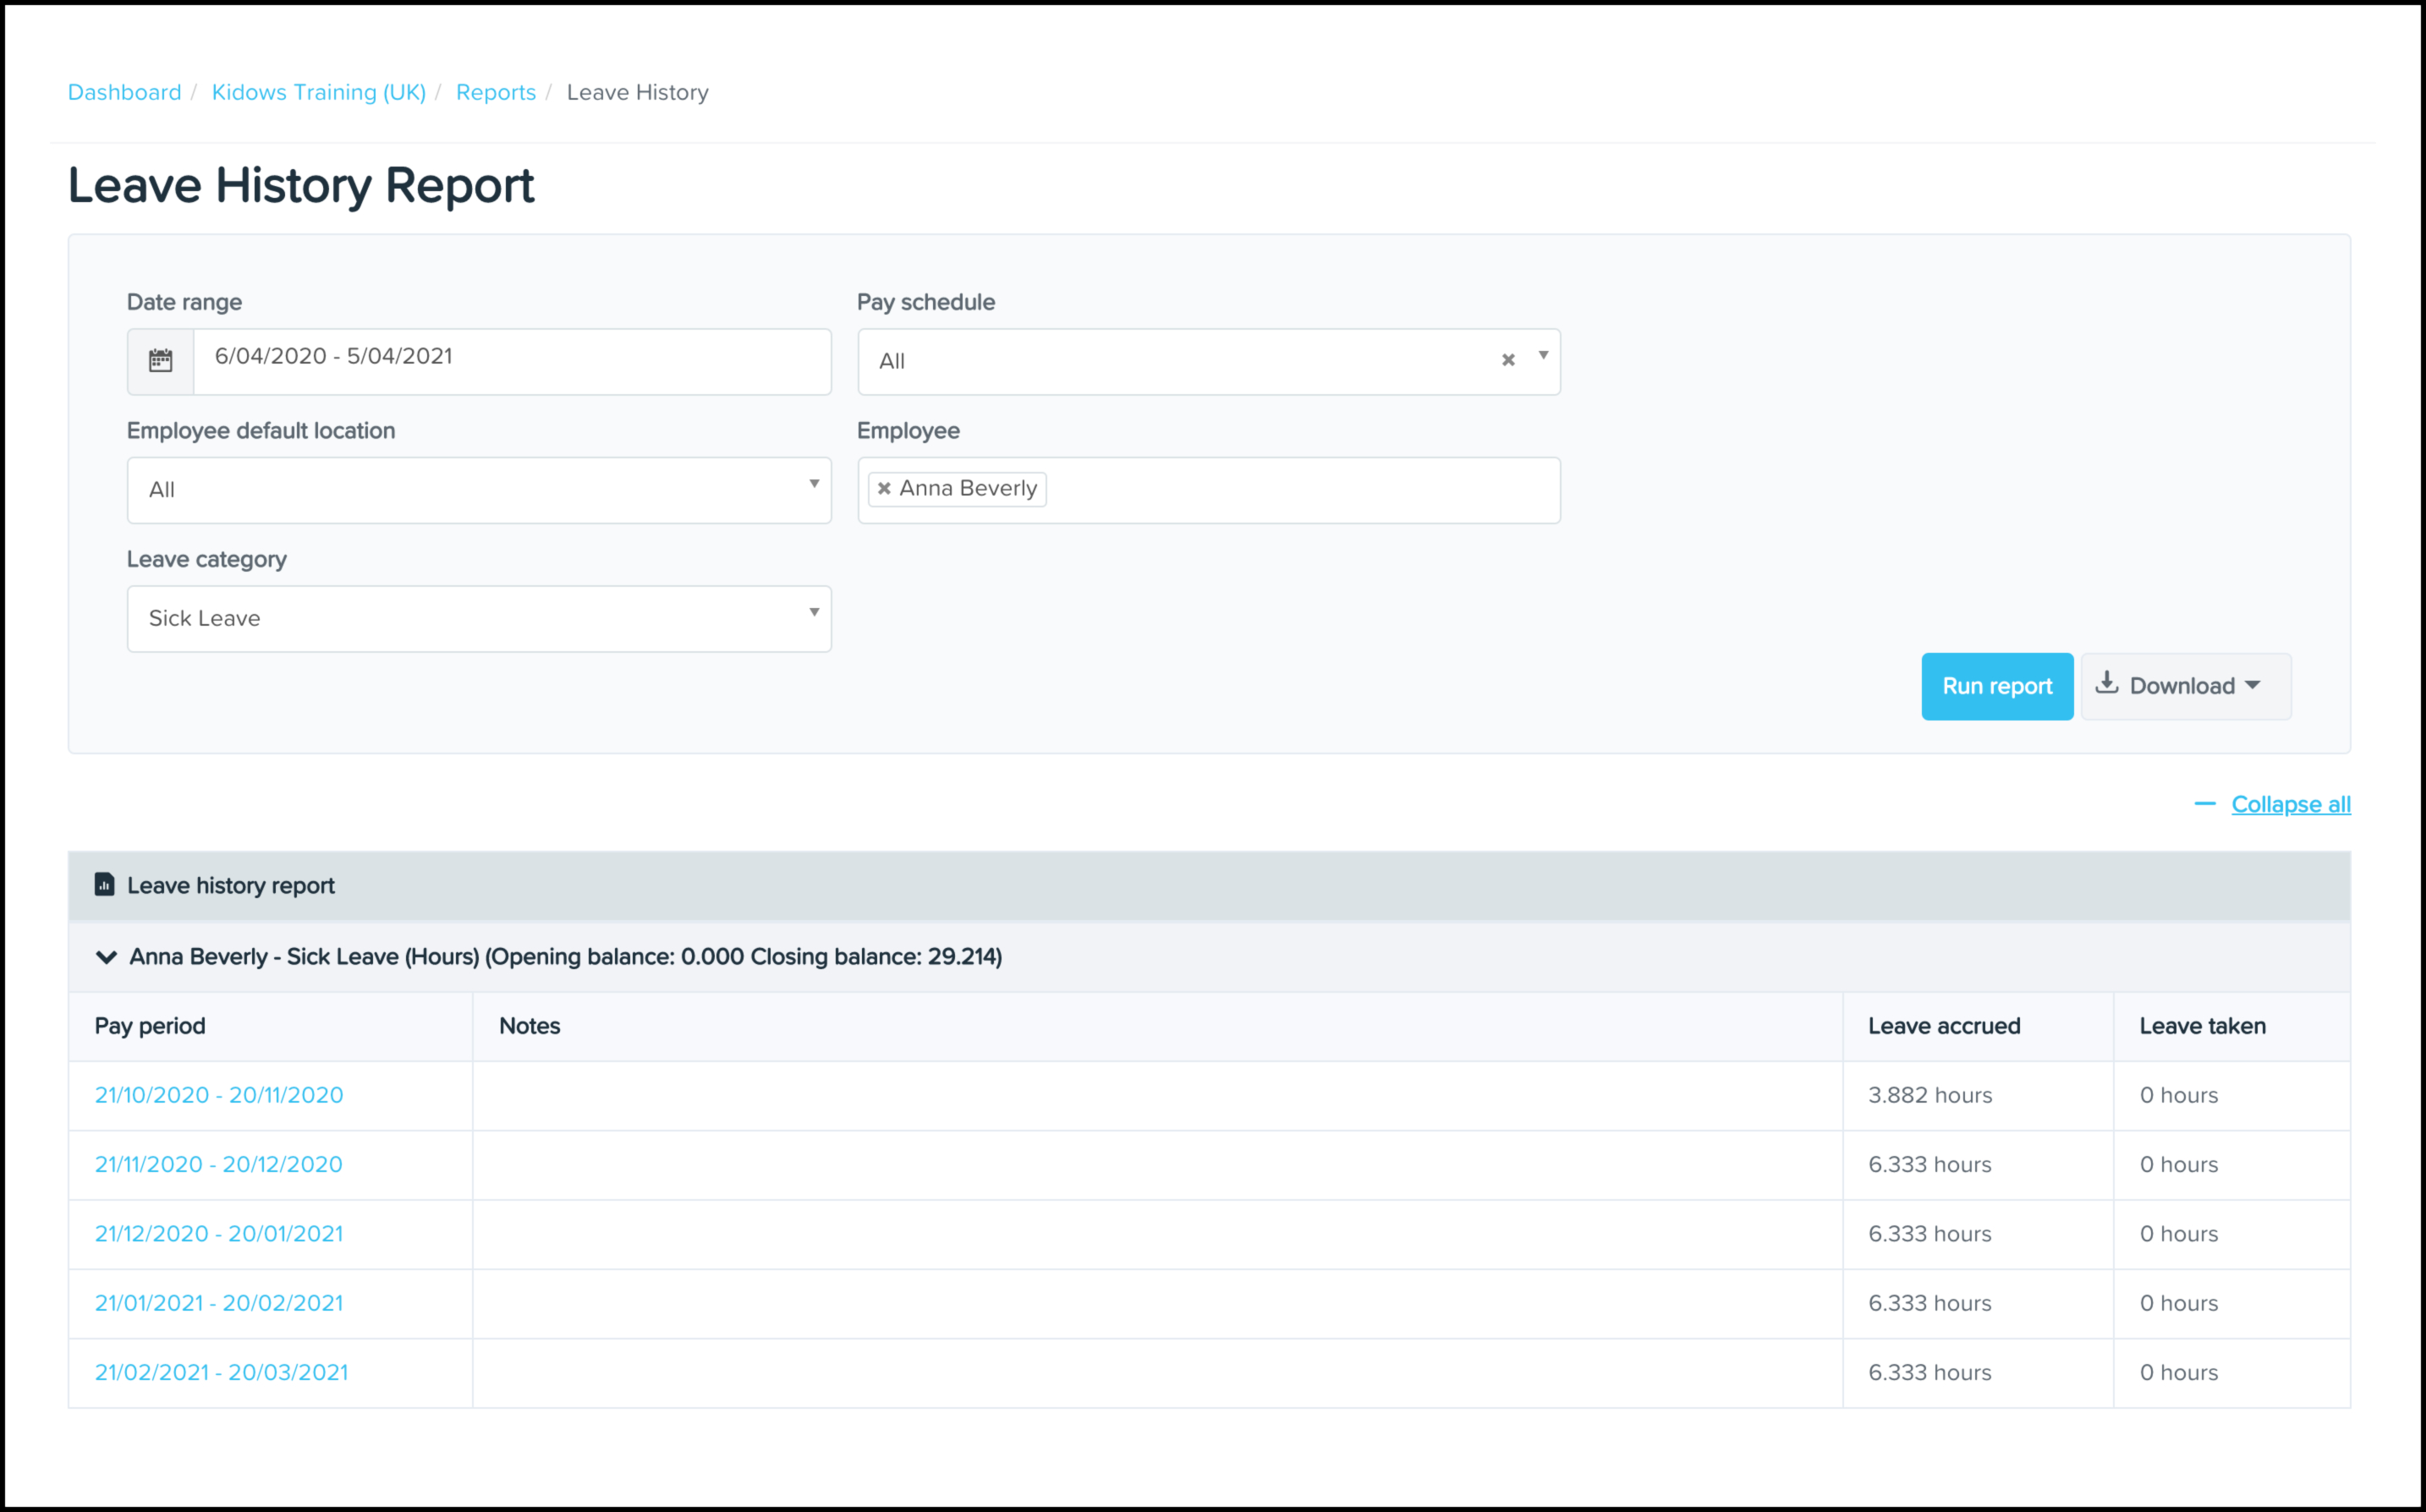
Task: Click the minus icon beside Collapse all
Action: [2204, 804]
